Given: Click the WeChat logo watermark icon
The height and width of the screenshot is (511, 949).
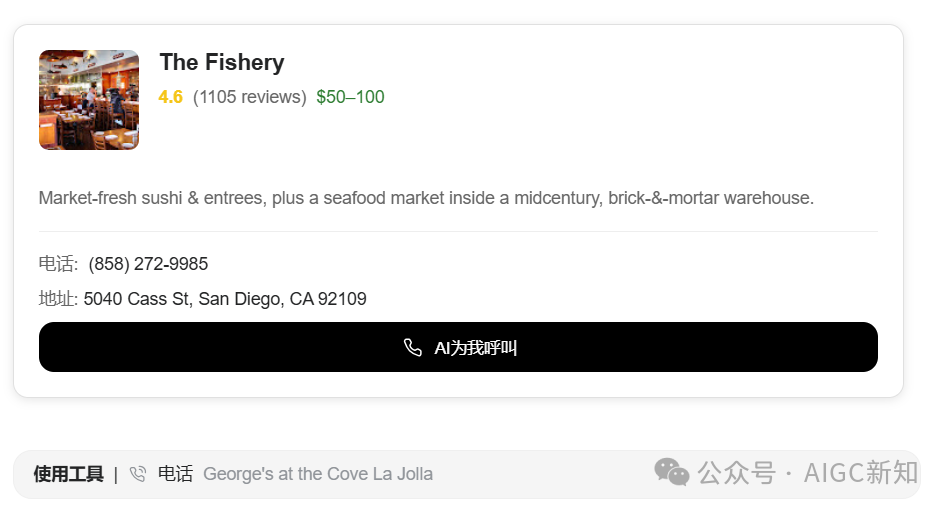Looking at the screenshot, I should coord(671,472).
